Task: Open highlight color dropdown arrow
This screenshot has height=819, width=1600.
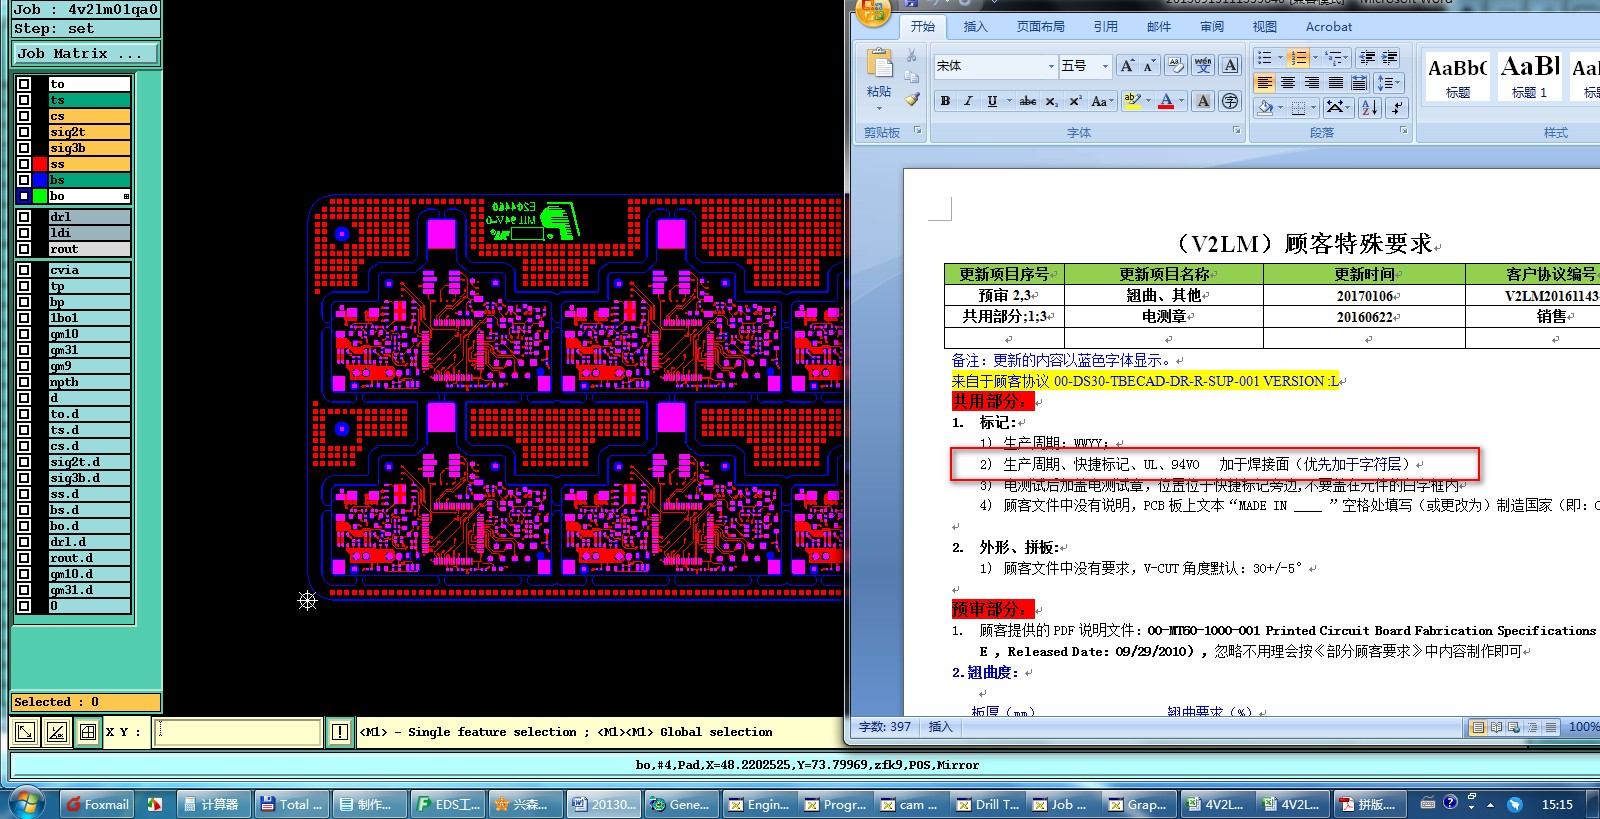Action: pos(1148,101)
